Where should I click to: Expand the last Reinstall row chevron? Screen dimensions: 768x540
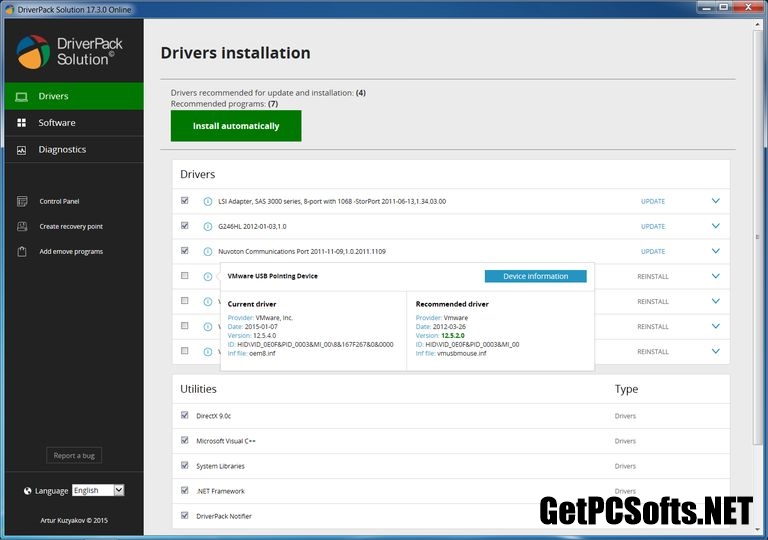[716, 351]
